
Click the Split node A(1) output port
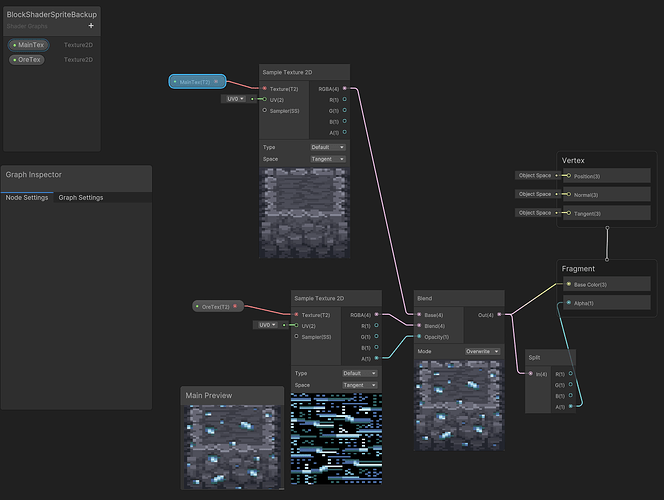coord(571,406)
